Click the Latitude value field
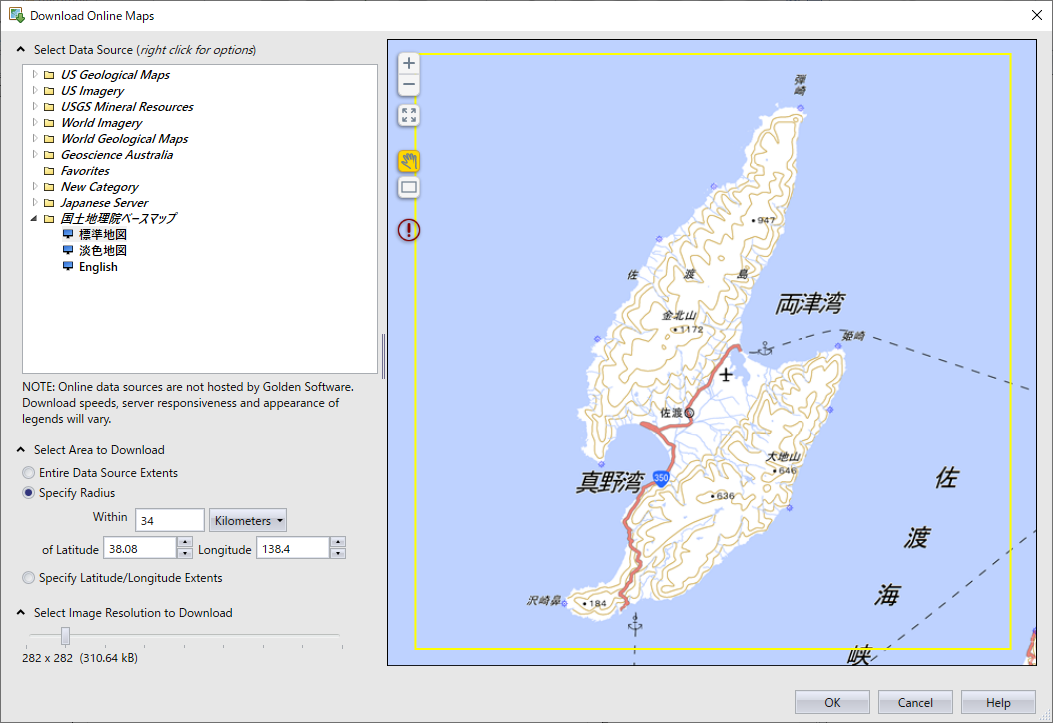Image resolution: width=1053 pixels, height=723 pixels. 140,548
